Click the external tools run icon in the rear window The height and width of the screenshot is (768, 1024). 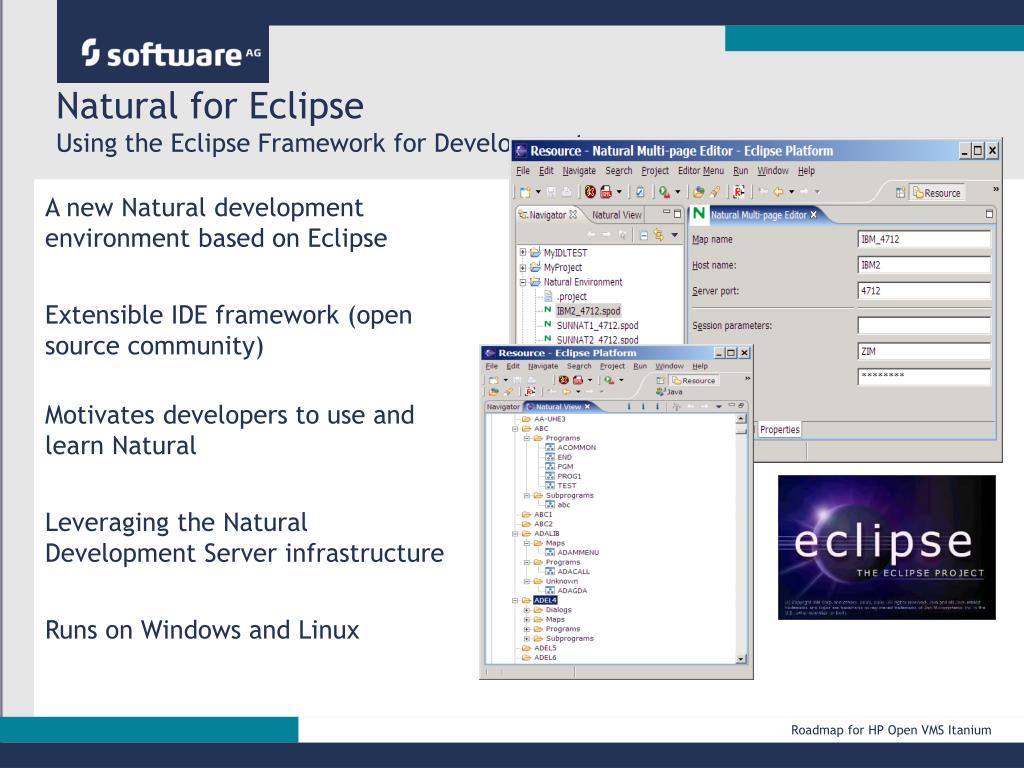pos(663,192)
